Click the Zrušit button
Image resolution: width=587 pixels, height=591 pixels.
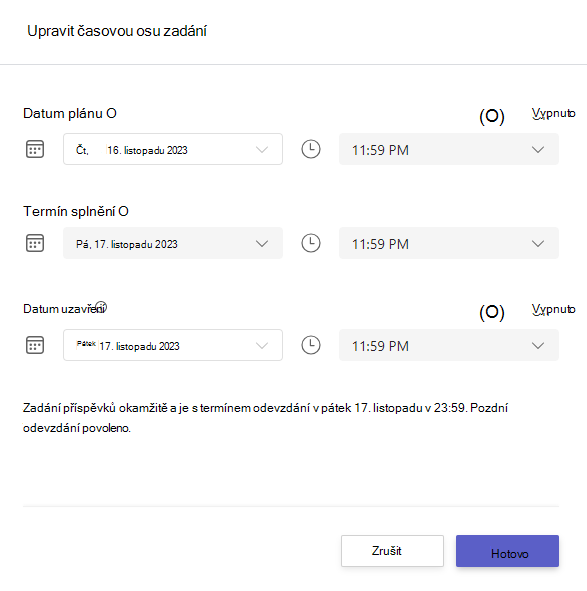click(392, 551)
